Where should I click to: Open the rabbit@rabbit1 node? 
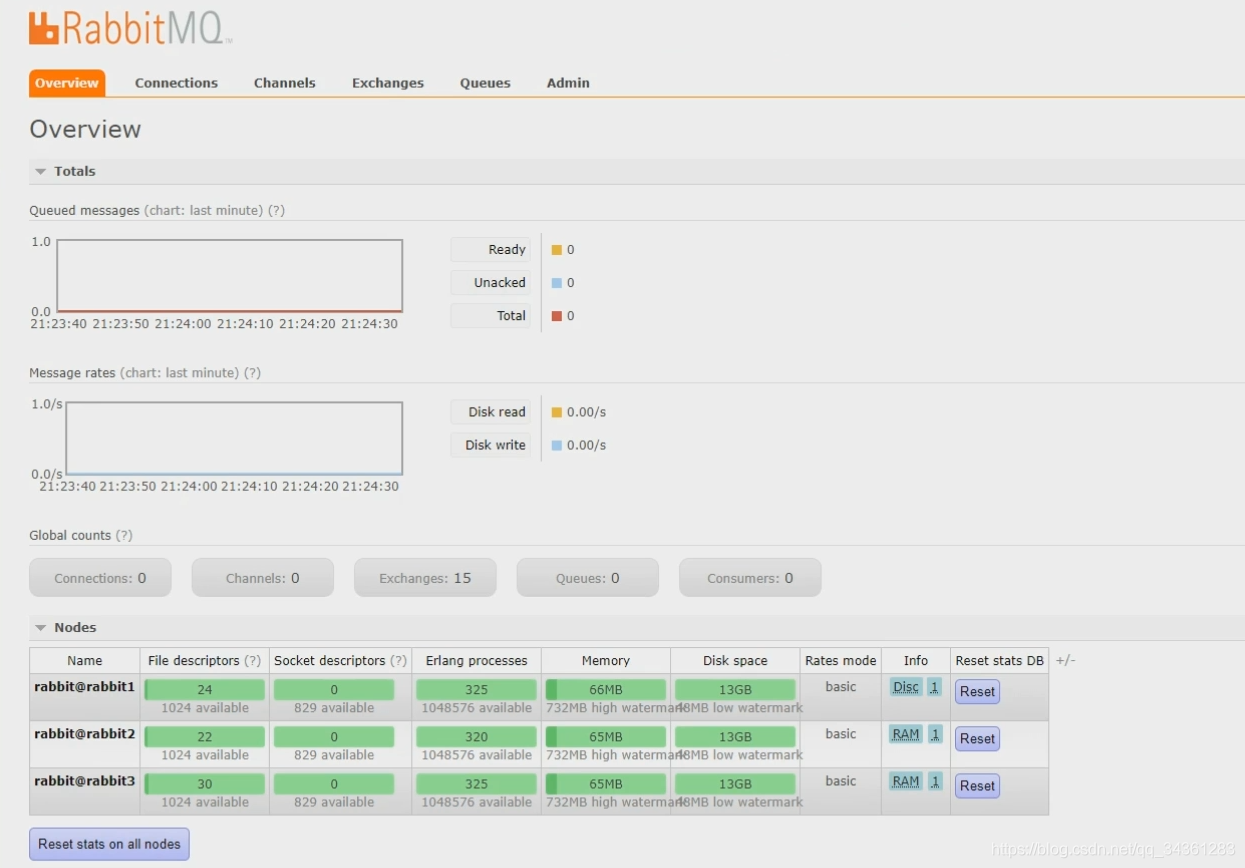pos(84,687)
